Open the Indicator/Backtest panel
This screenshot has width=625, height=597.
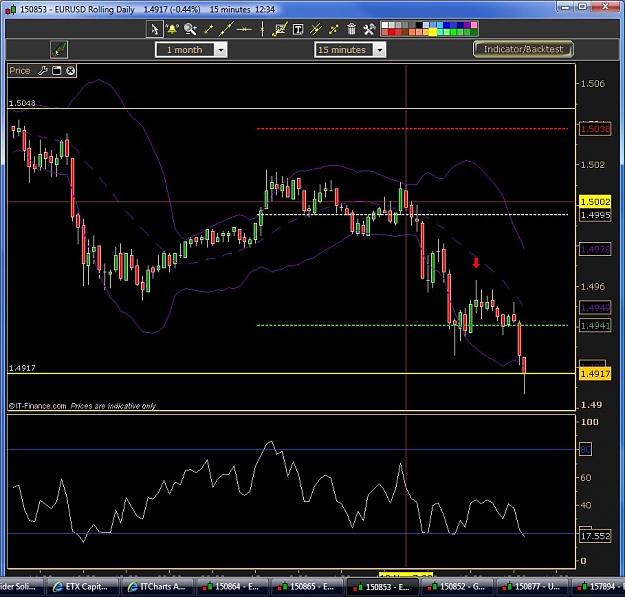click(523, 49)
